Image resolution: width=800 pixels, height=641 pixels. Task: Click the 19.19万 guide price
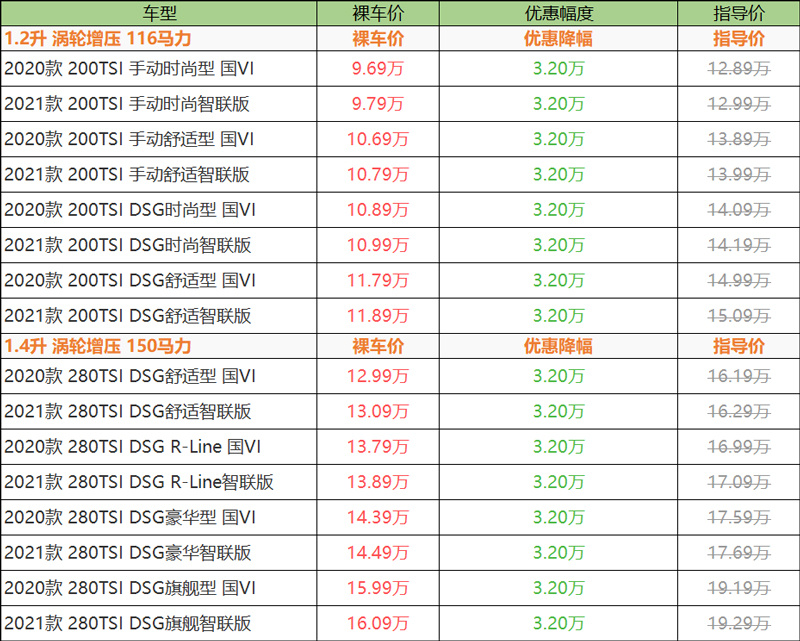739,587
